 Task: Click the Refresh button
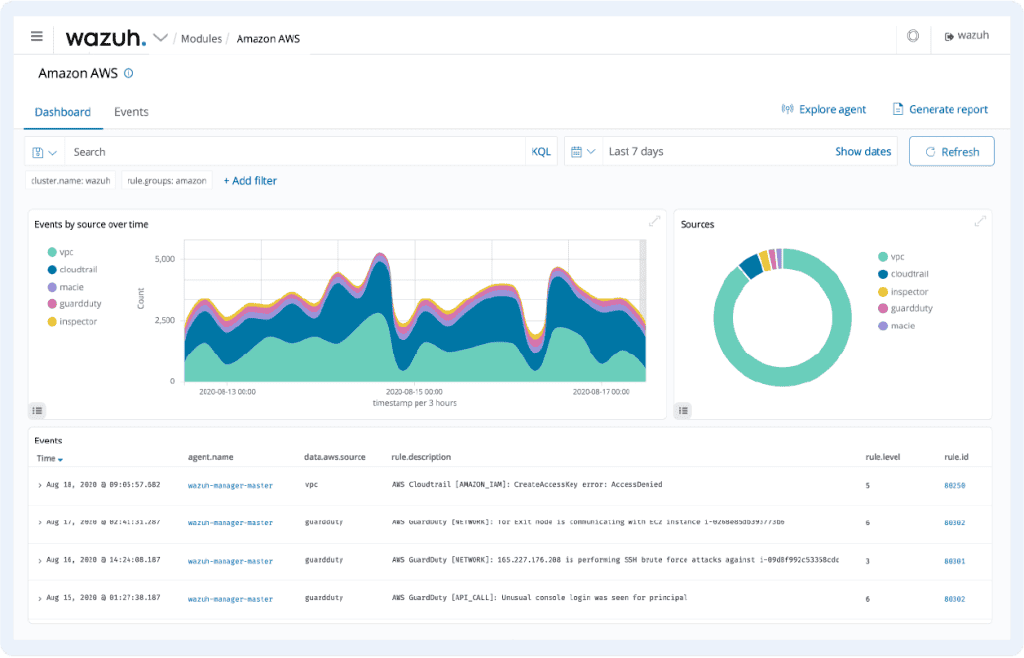tap(951, 152)
